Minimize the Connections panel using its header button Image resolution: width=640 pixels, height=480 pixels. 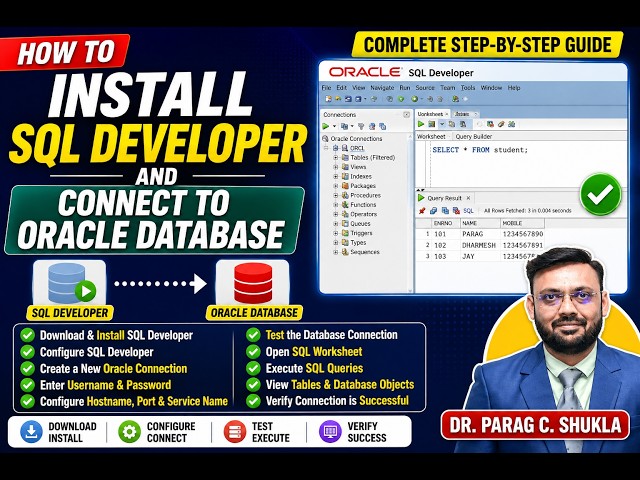(406, 115)
